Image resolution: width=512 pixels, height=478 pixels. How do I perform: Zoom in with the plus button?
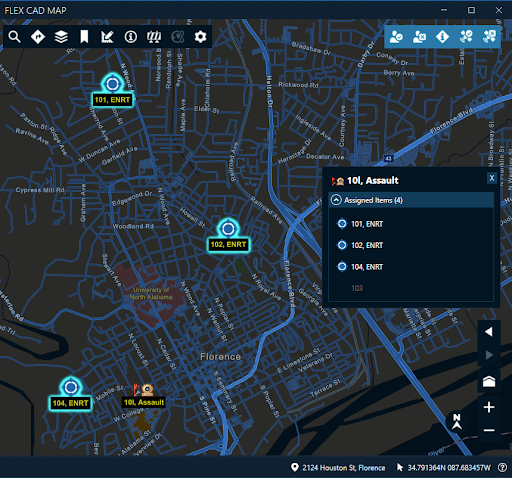click(x=489, y=407)
